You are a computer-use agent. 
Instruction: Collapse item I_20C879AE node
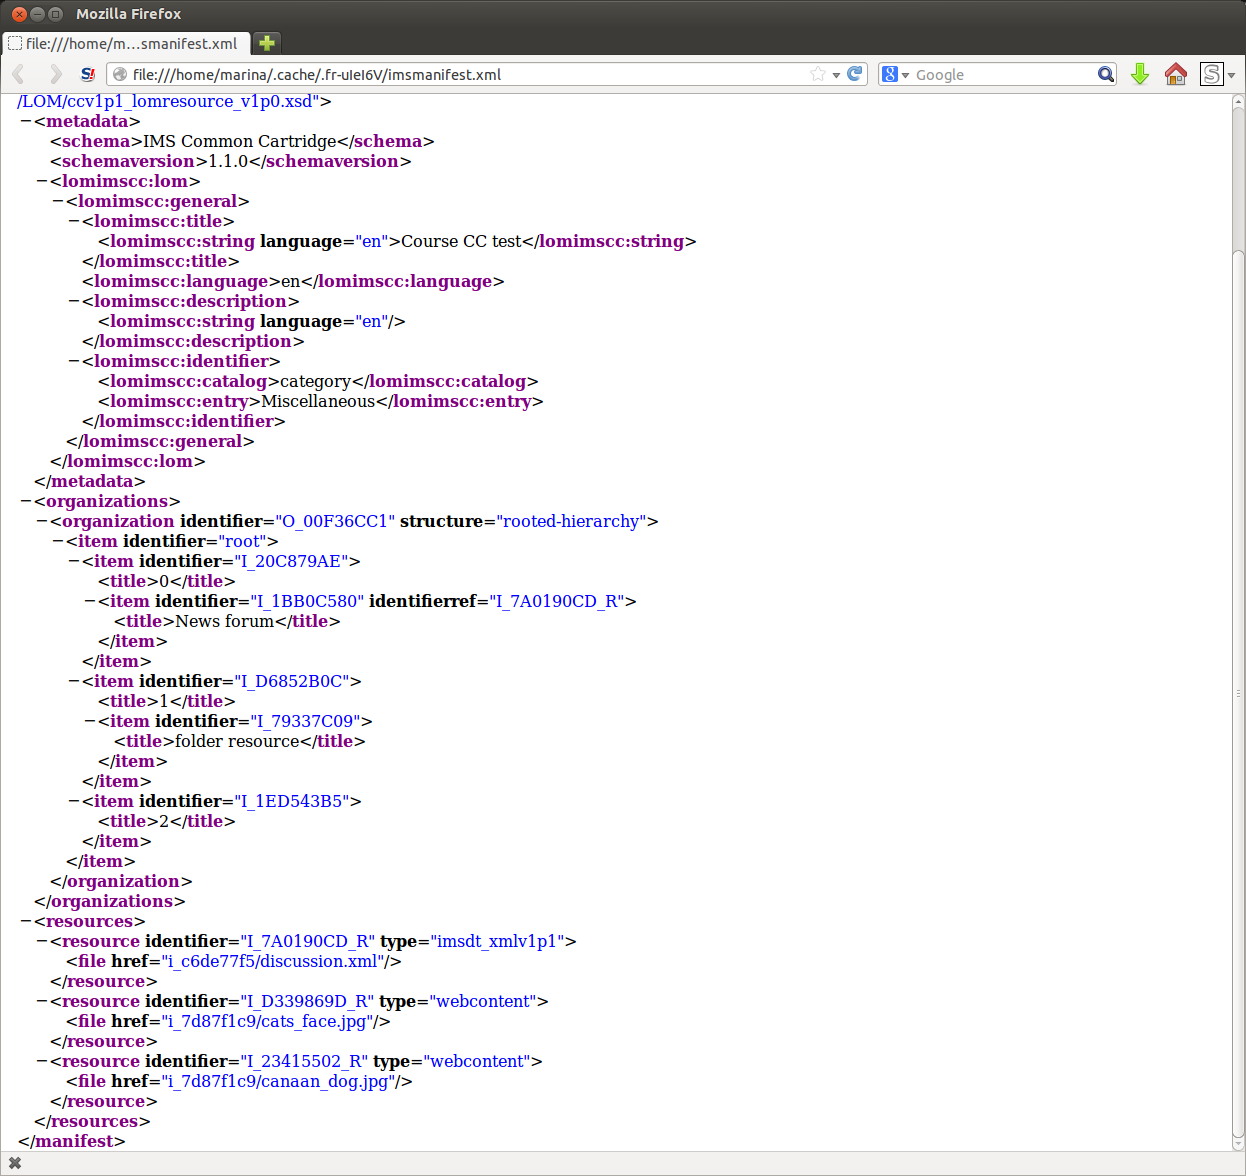click(x=74, y=561)
